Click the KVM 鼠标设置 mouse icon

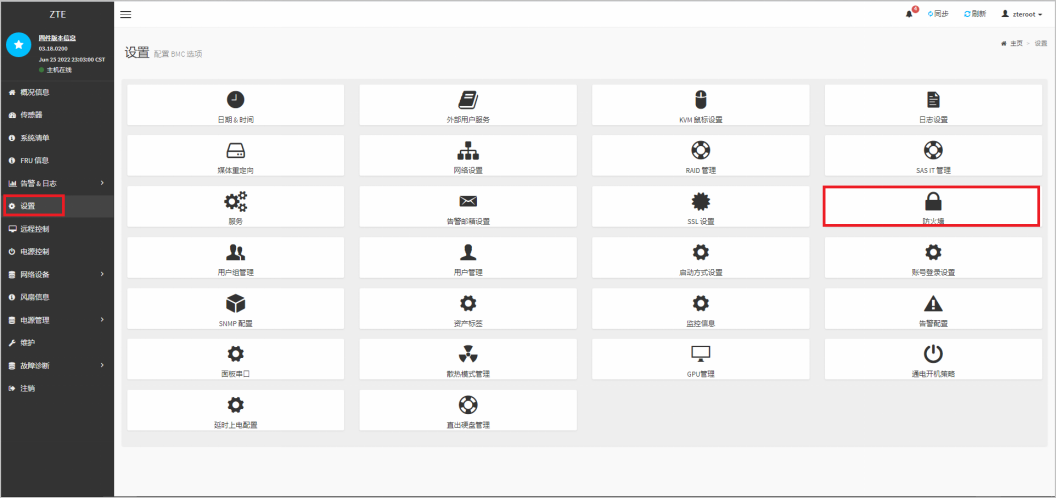coord(700,99)
